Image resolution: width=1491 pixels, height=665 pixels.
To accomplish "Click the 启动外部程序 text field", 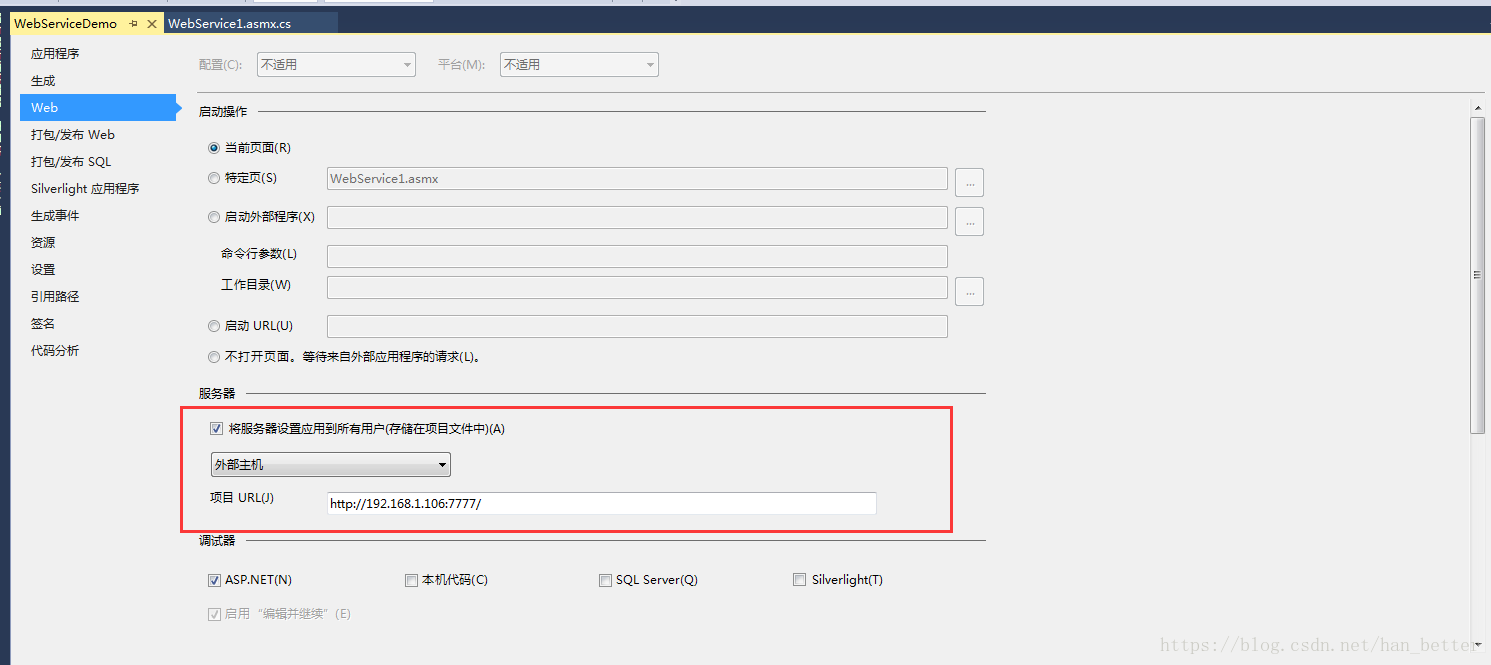I will [637, 218].
